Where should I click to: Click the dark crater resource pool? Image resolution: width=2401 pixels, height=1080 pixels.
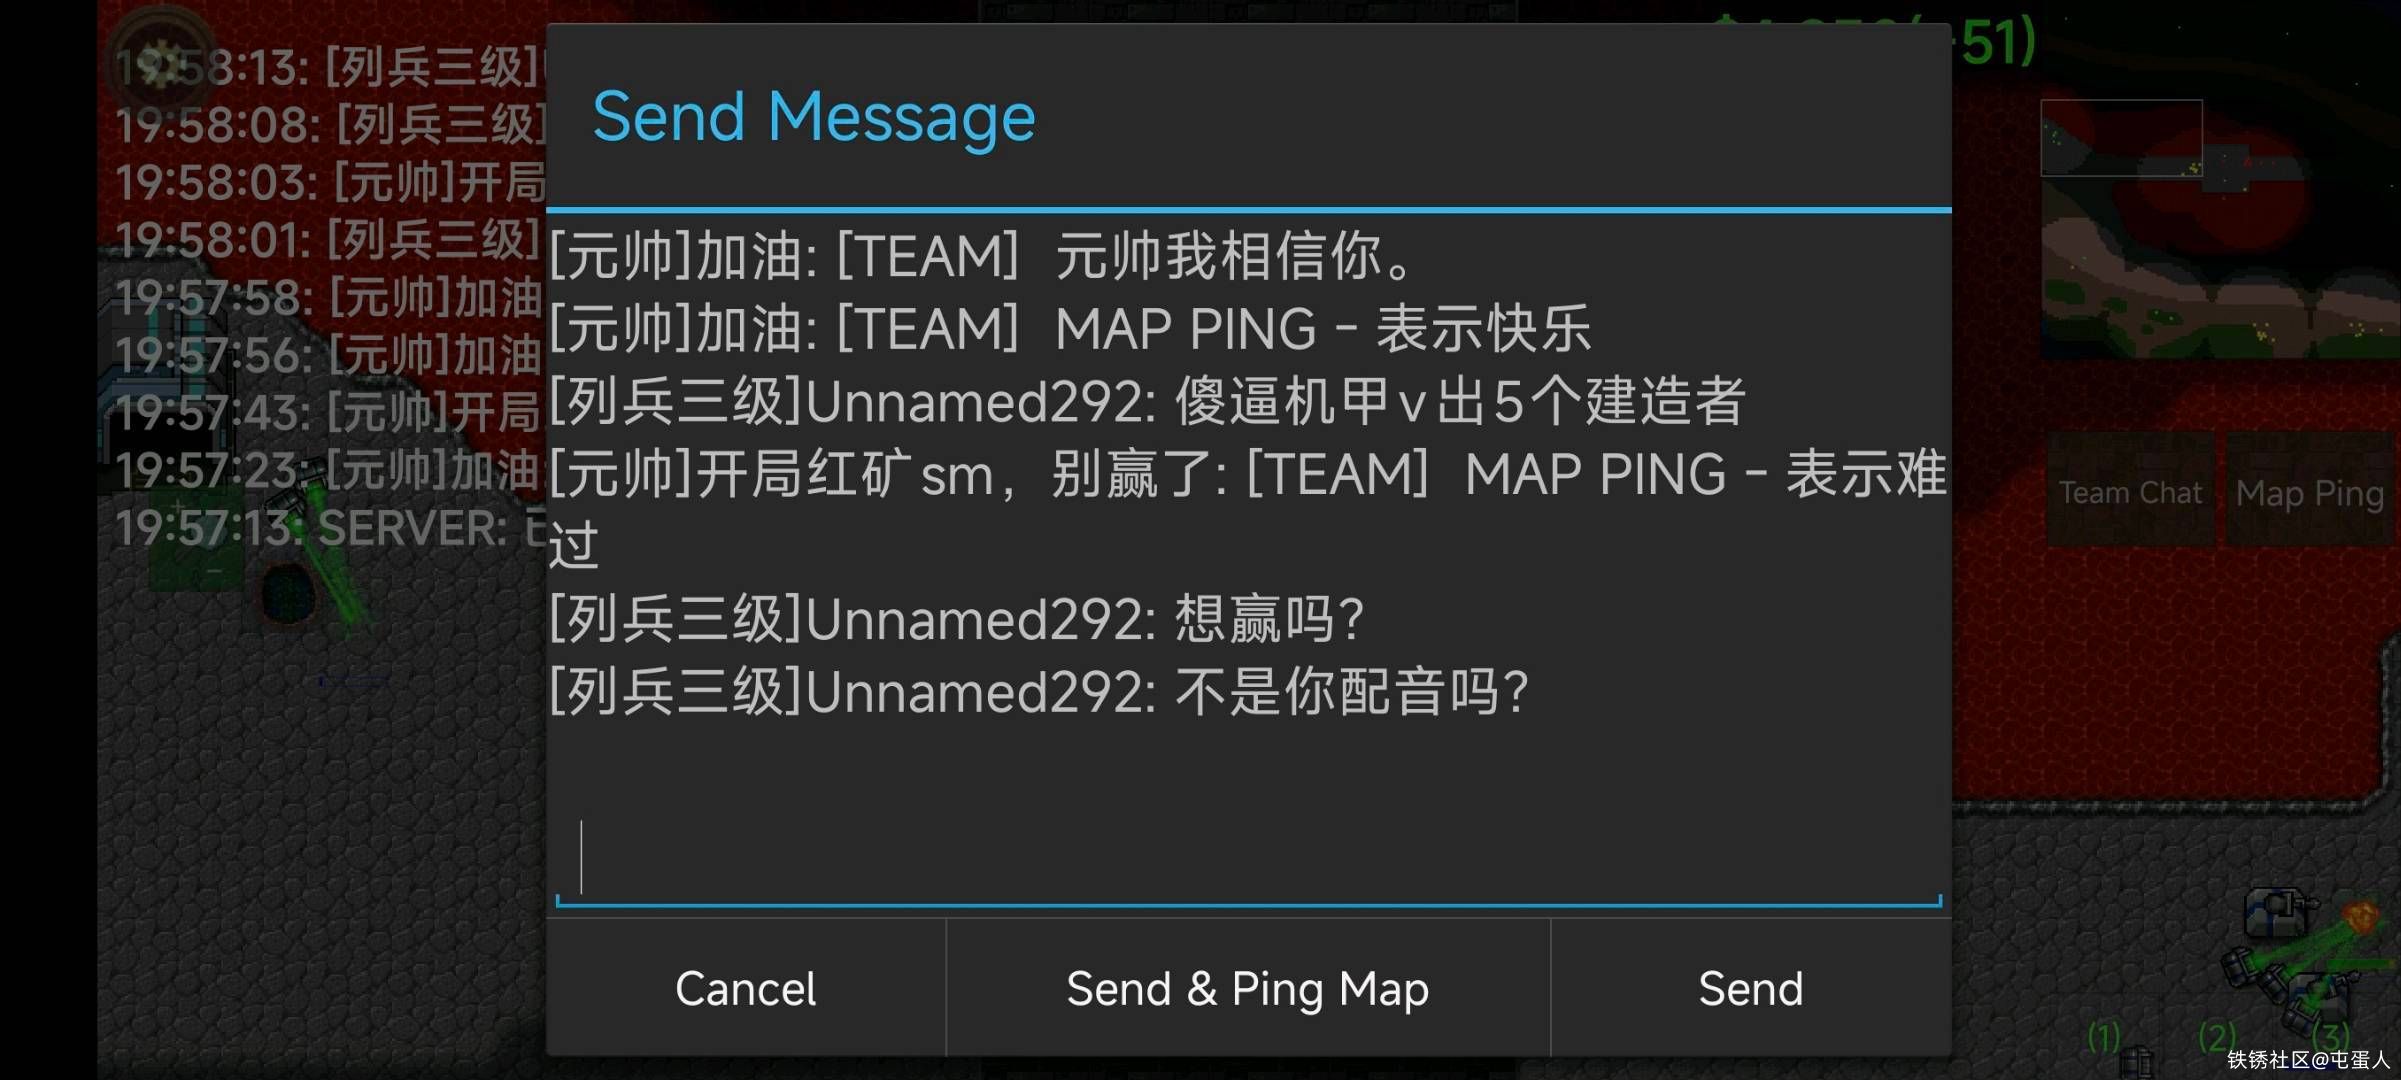click(288, 592)
